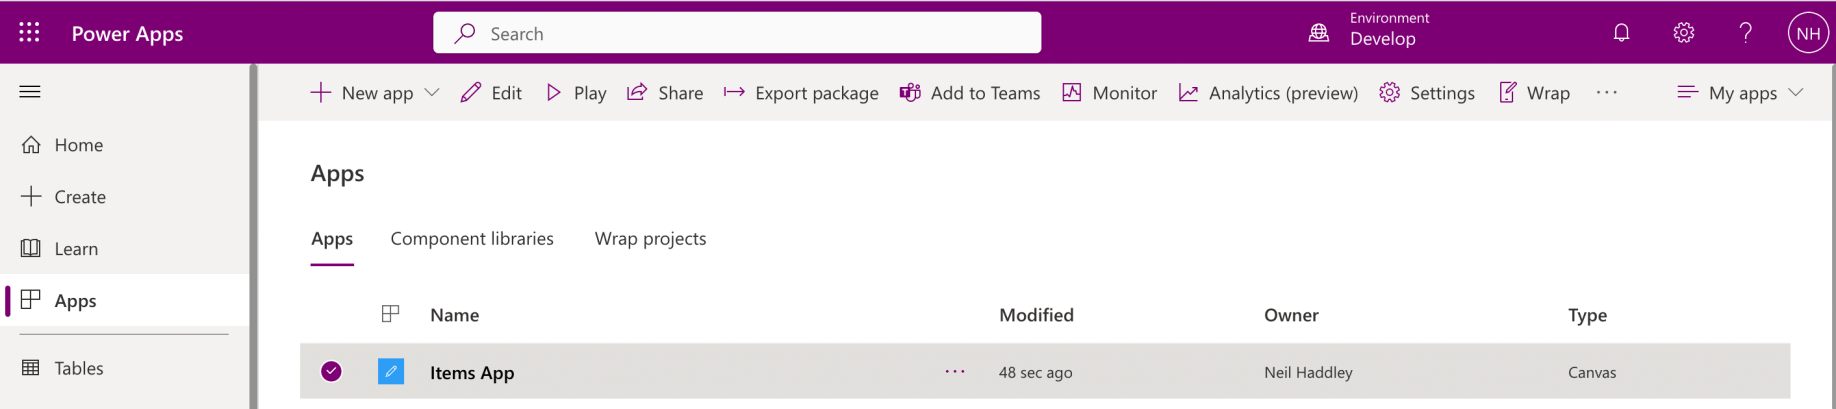Play the selected app
The height and width of the screenshot is (409, 1836).
576,93
